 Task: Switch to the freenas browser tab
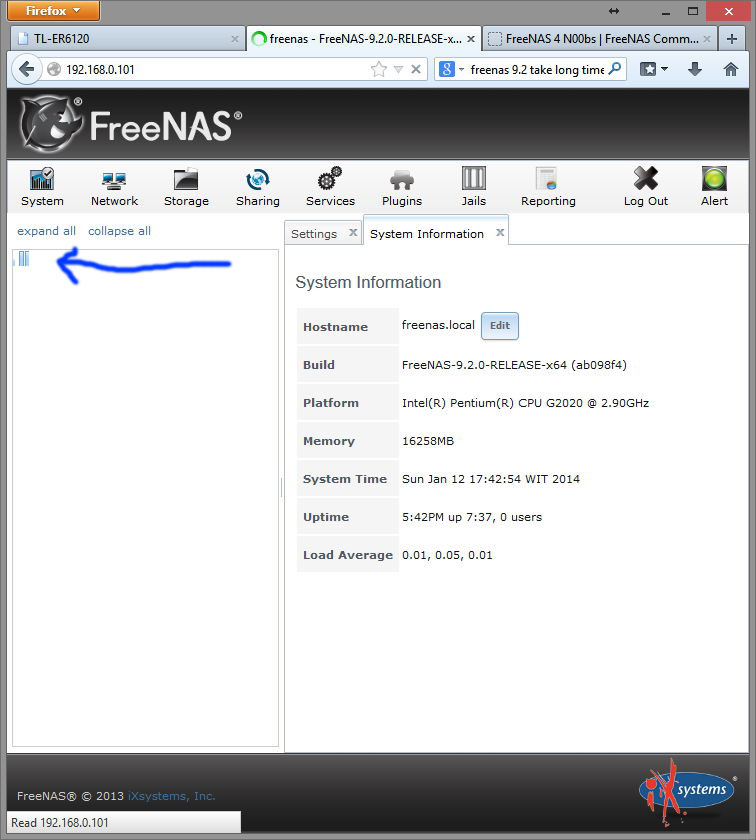[x=364, y=39]
